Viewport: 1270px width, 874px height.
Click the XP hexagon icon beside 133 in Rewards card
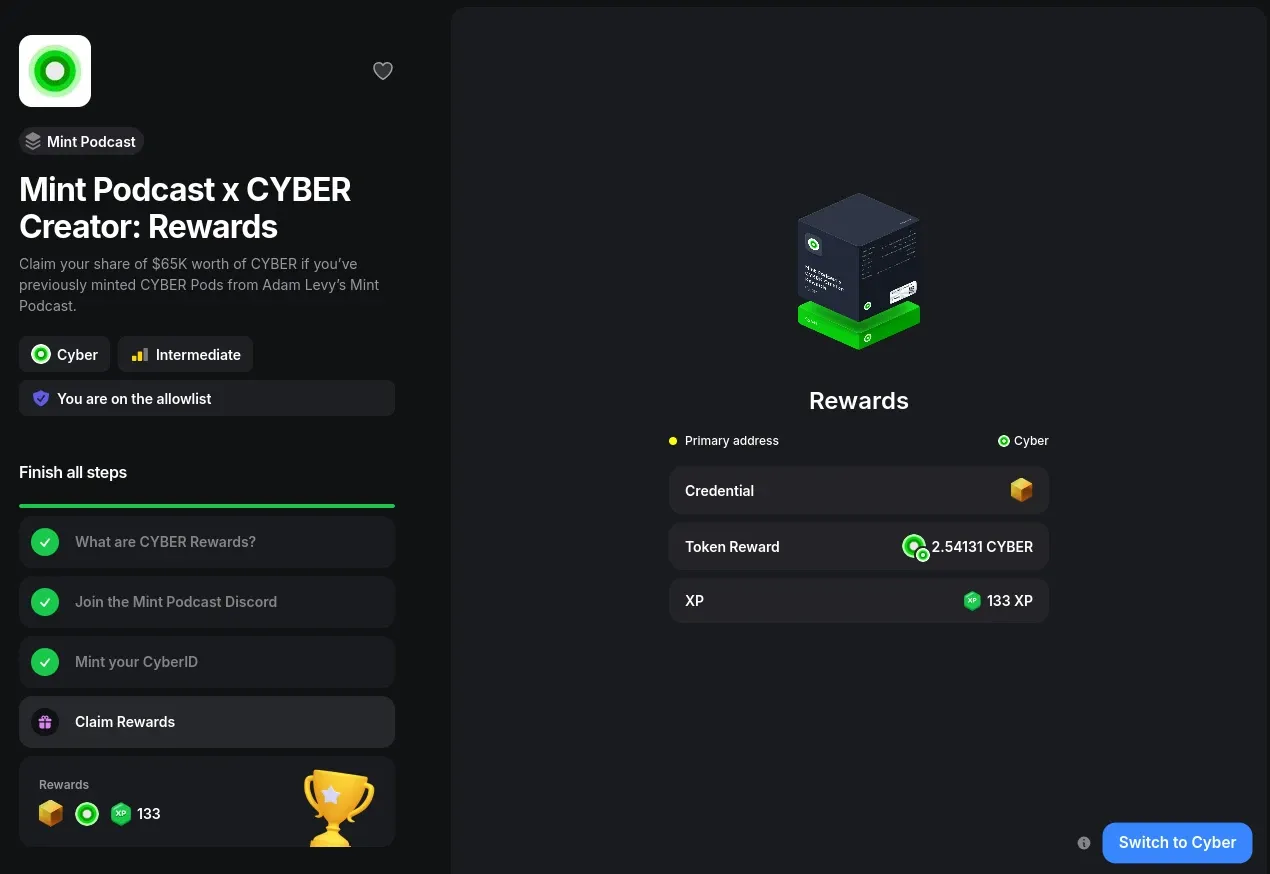121,814
